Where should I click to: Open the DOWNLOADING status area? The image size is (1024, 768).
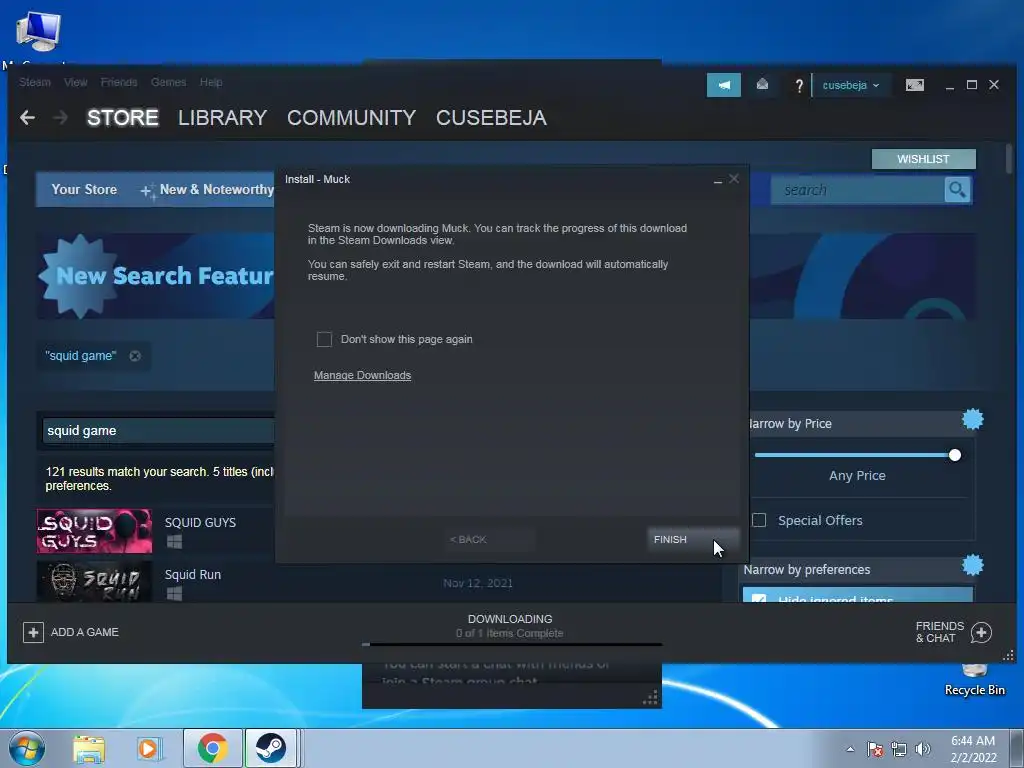(x=510, y=626)
